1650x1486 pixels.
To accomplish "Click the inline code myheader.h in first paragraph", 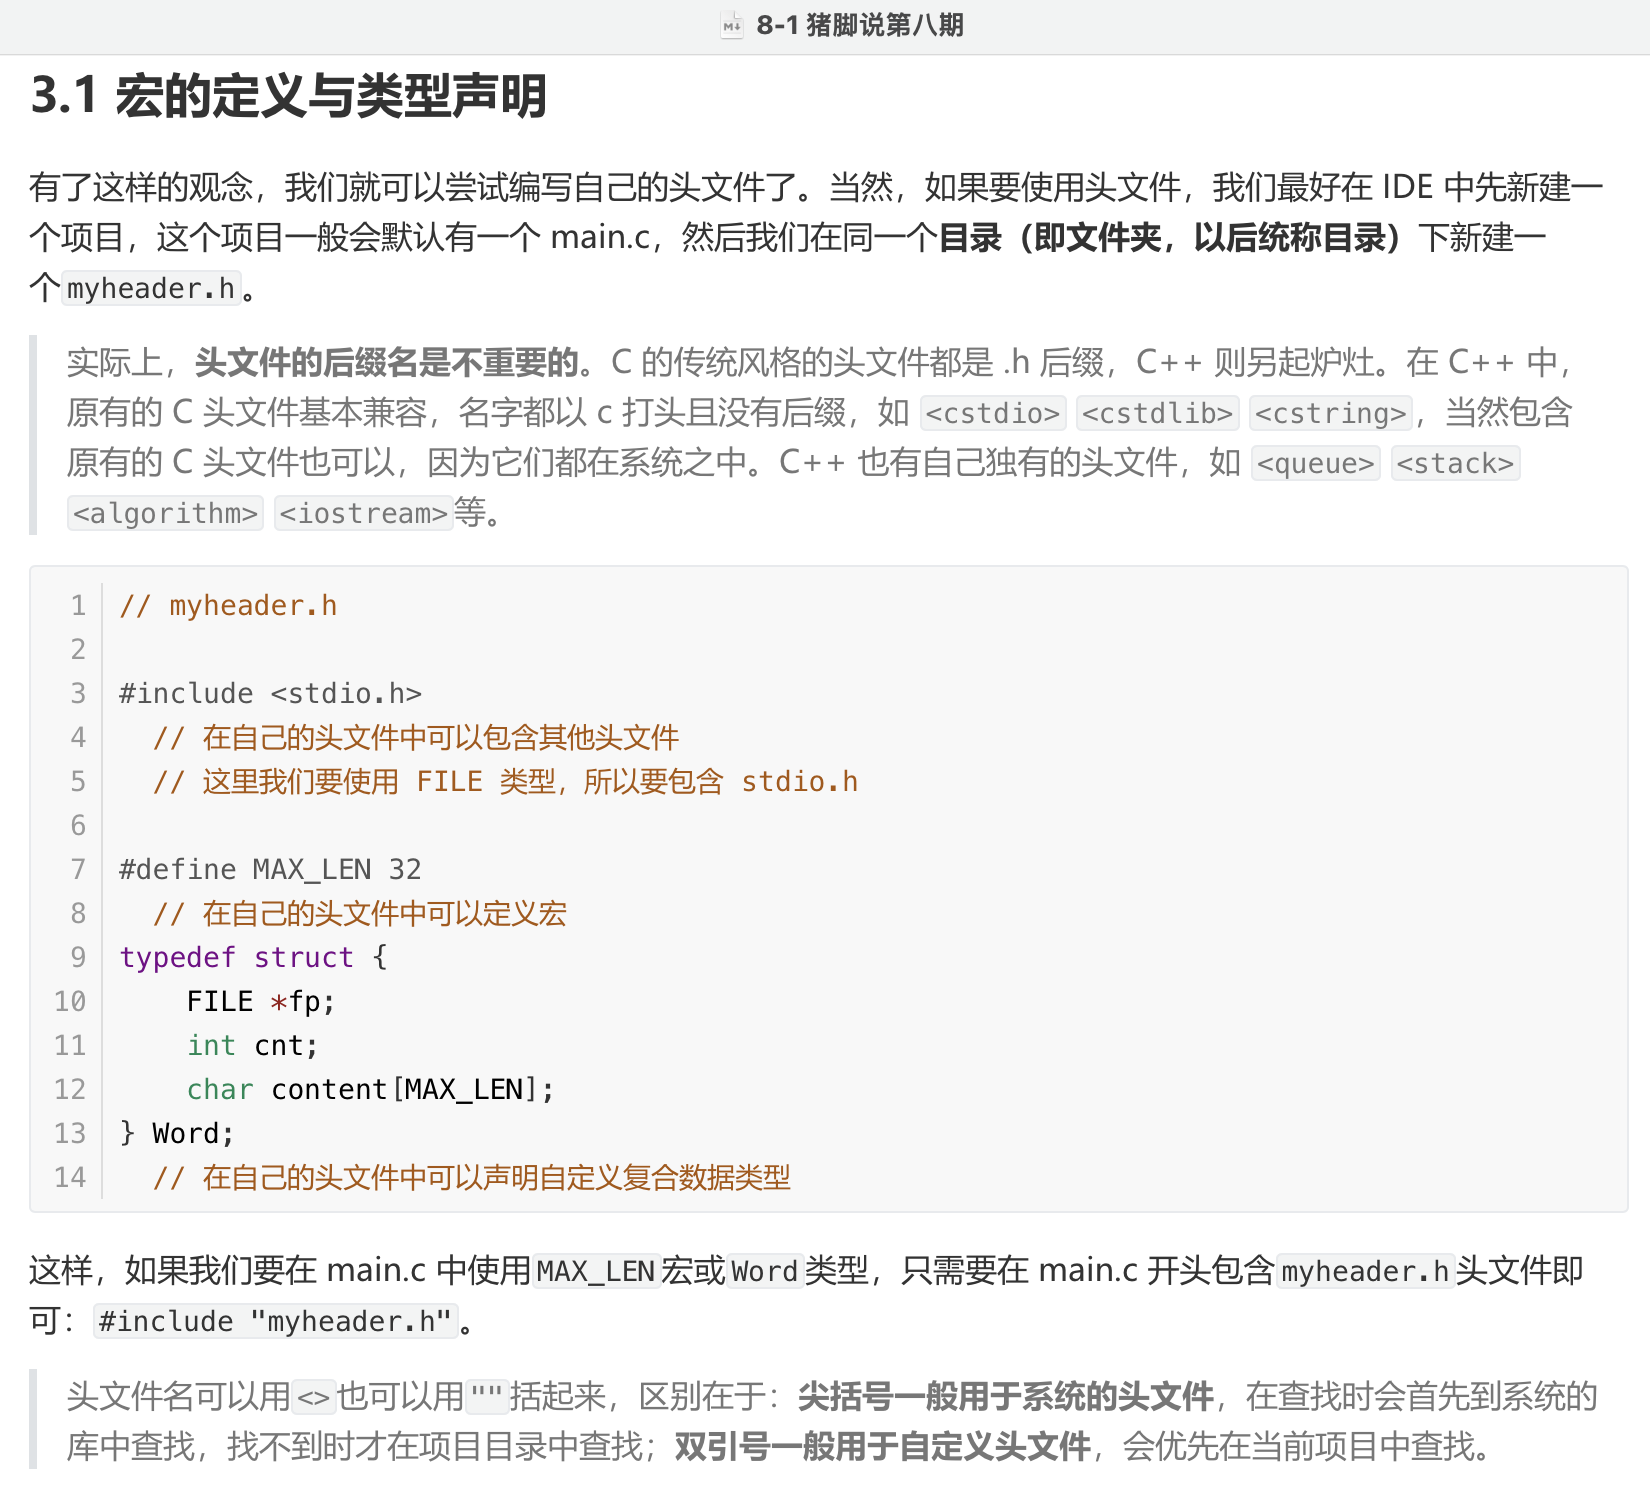I will pyautogui.click(x=151, y=289).
